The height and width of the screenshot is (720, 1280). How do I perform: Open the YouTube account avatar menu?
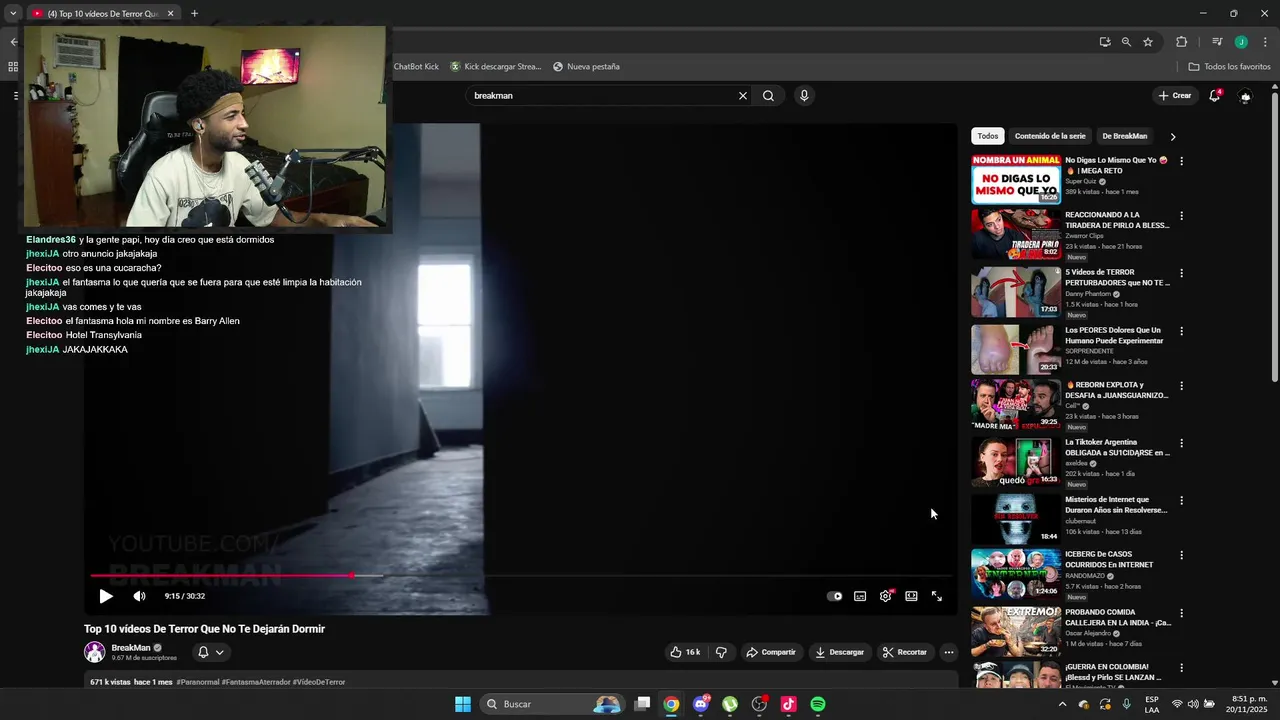tap(1245, 96)
